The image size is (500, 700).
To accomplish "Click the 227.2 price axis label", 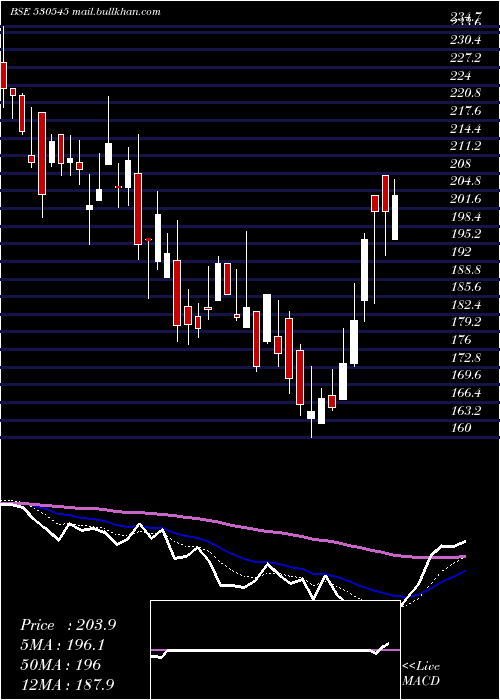I will pyautogui.click(x=465, y=58).
